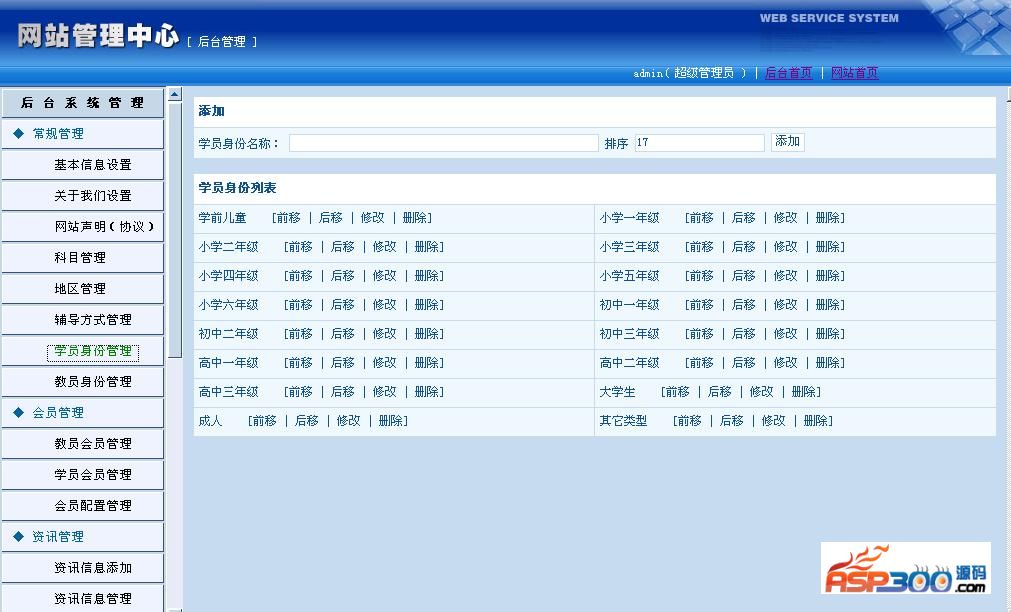Screen dimensions: 1011x612
Task: Click 后移 for 高中一年级
Action: [342, 363]
